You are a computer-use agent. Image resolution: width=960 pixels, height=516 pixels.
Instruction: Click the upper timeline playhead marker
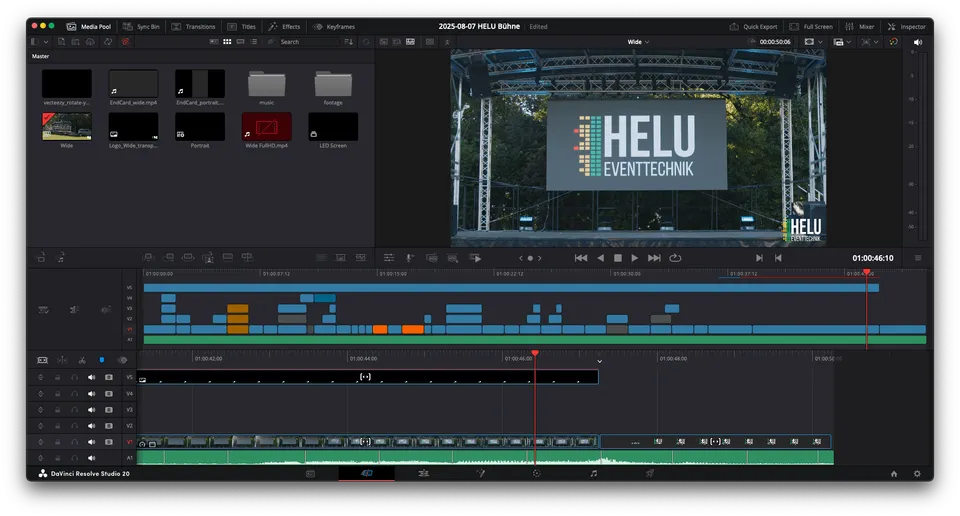[866, 272]
